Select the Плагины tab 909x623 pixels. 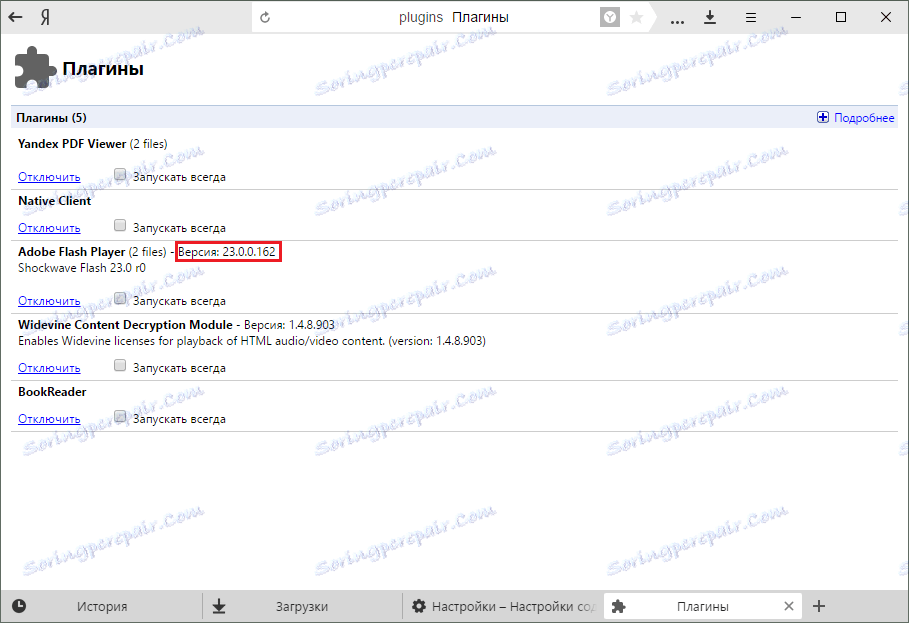click(703, 606)
